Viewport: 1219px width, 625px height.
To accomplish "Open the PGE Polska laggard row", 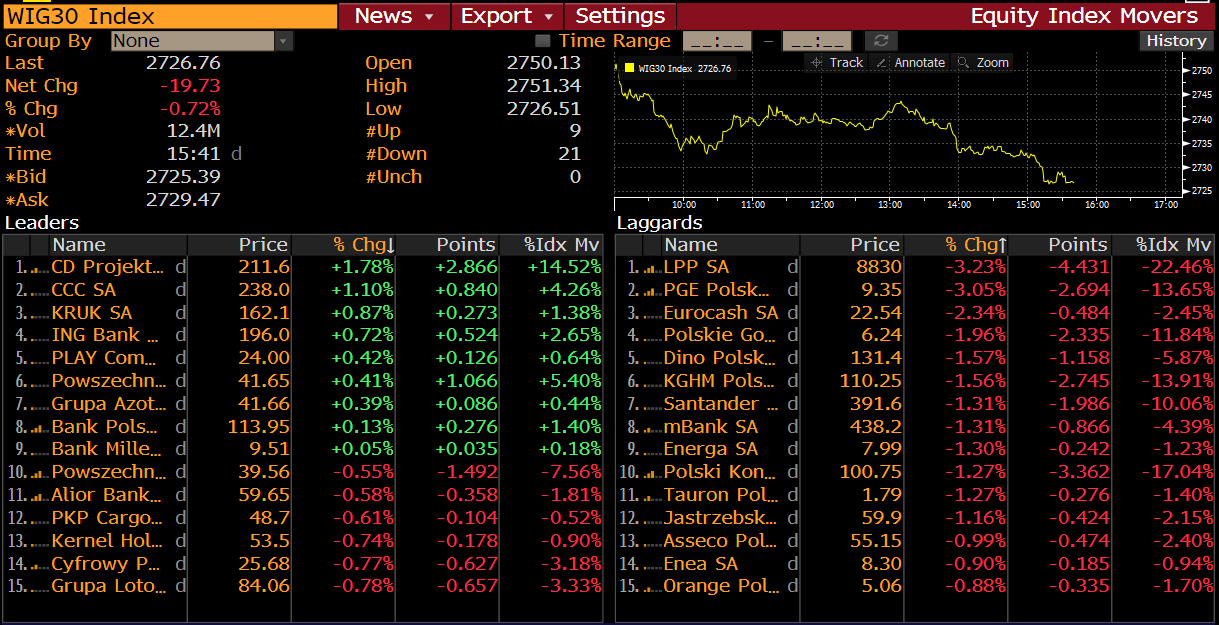I will click(720, 290).
